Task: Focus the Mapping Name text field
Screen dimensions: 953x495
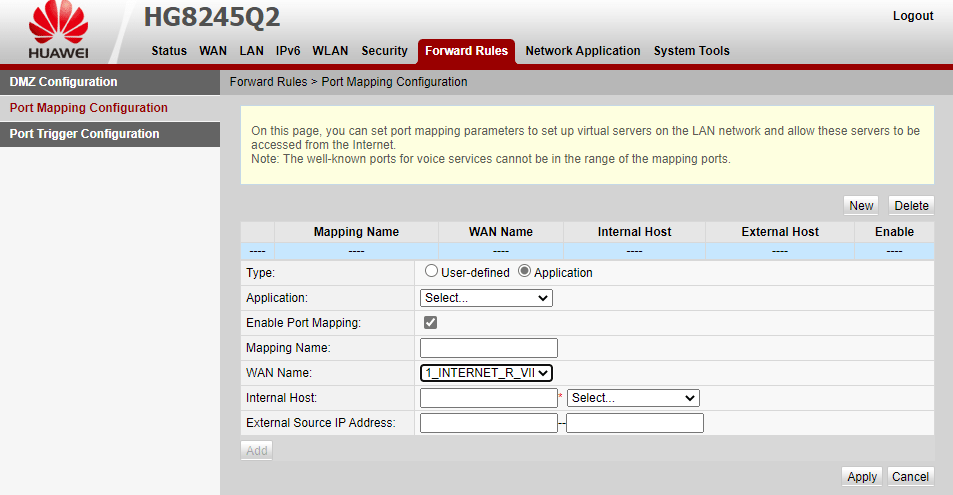Action: 488,348
